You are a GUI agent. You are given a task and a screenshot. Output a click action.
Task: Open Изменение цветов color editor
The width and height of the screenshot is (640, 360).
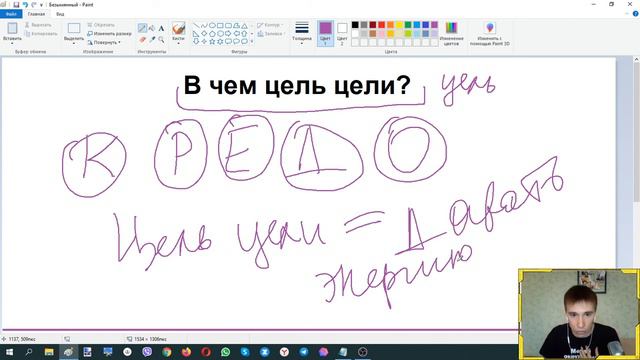(451, 33)
